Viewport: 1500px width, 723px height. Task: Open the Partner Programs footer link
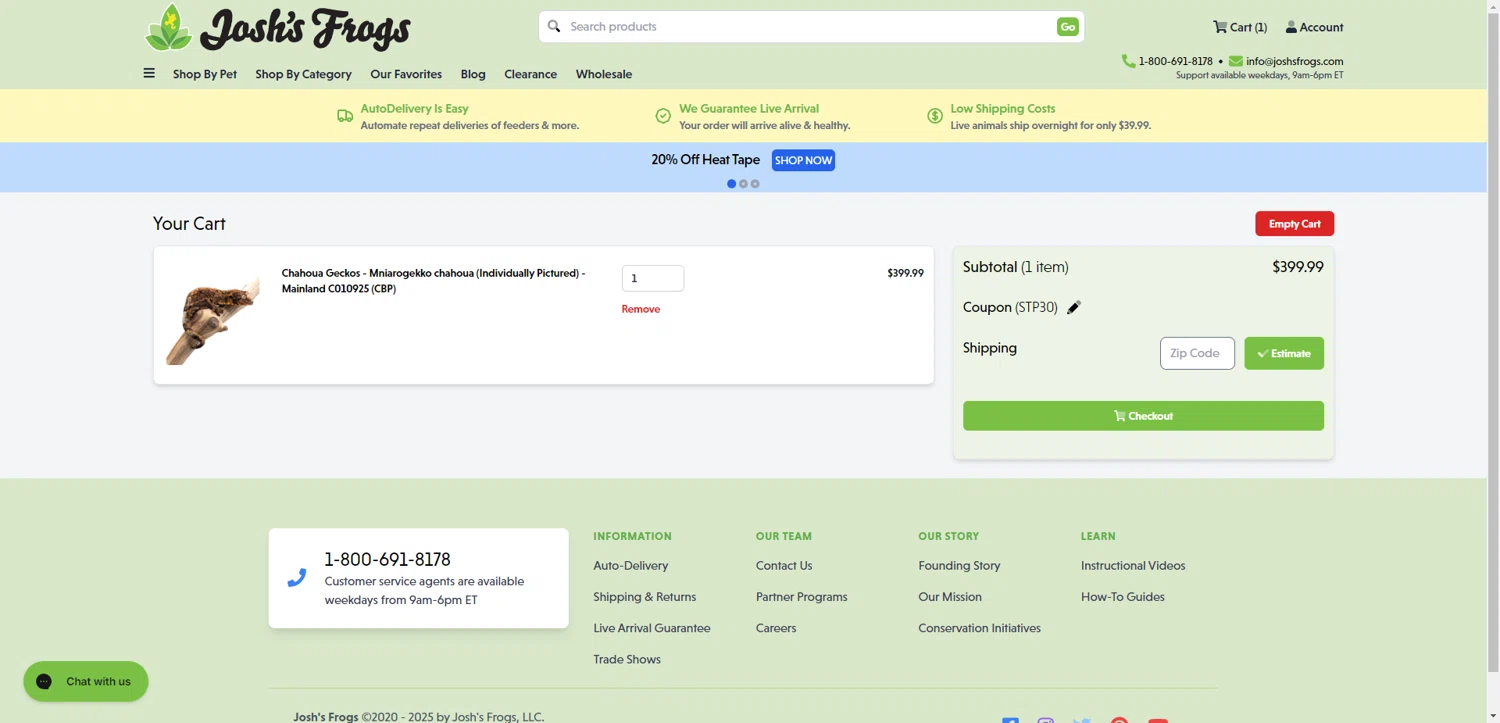point(802,597)
